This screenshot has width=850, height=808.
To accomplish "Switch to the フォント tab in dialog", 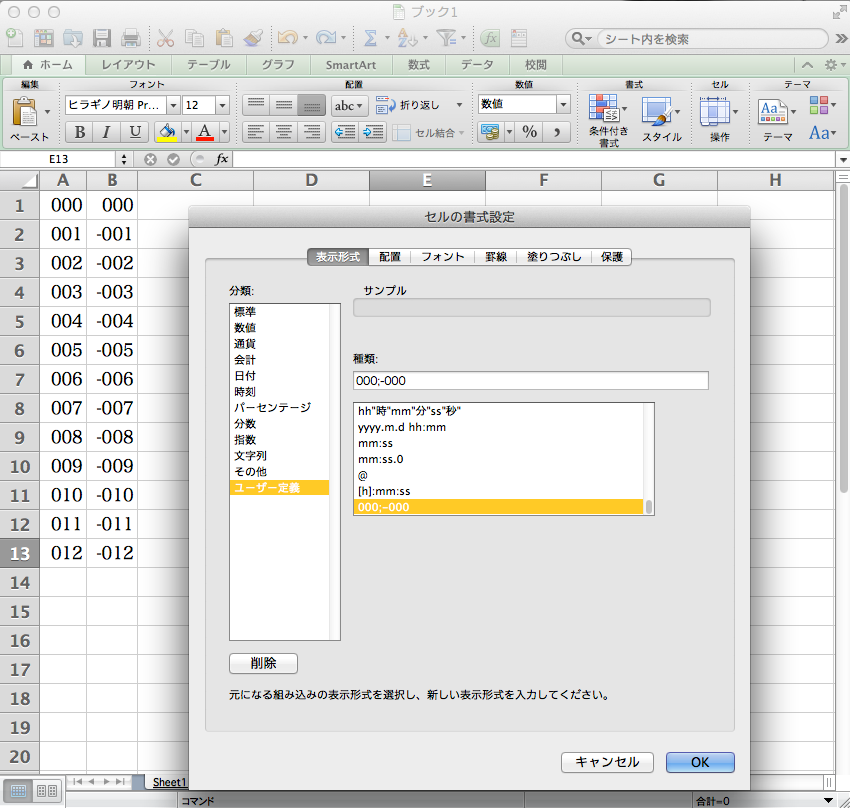I will click(x=442, y=257).
